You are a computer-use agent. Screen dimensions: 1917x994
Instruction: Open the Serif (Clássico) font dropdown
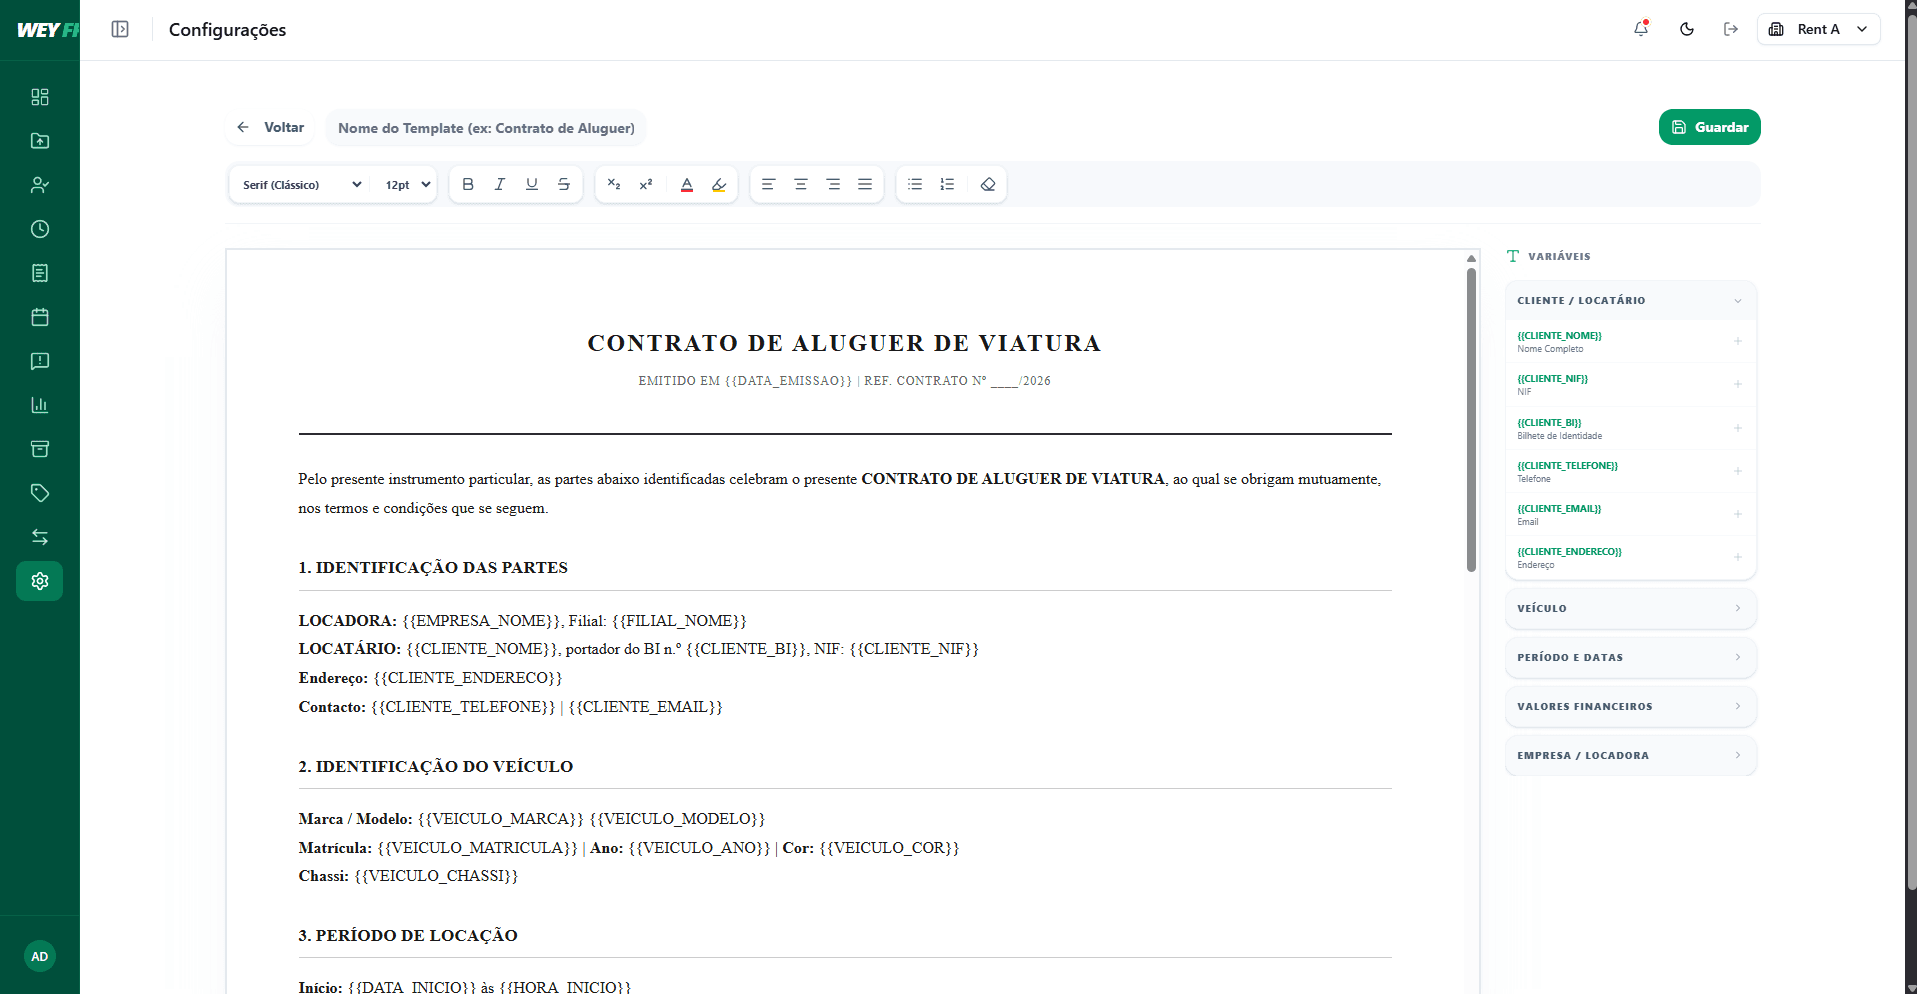pyautogui.click(x=301, y=185)
